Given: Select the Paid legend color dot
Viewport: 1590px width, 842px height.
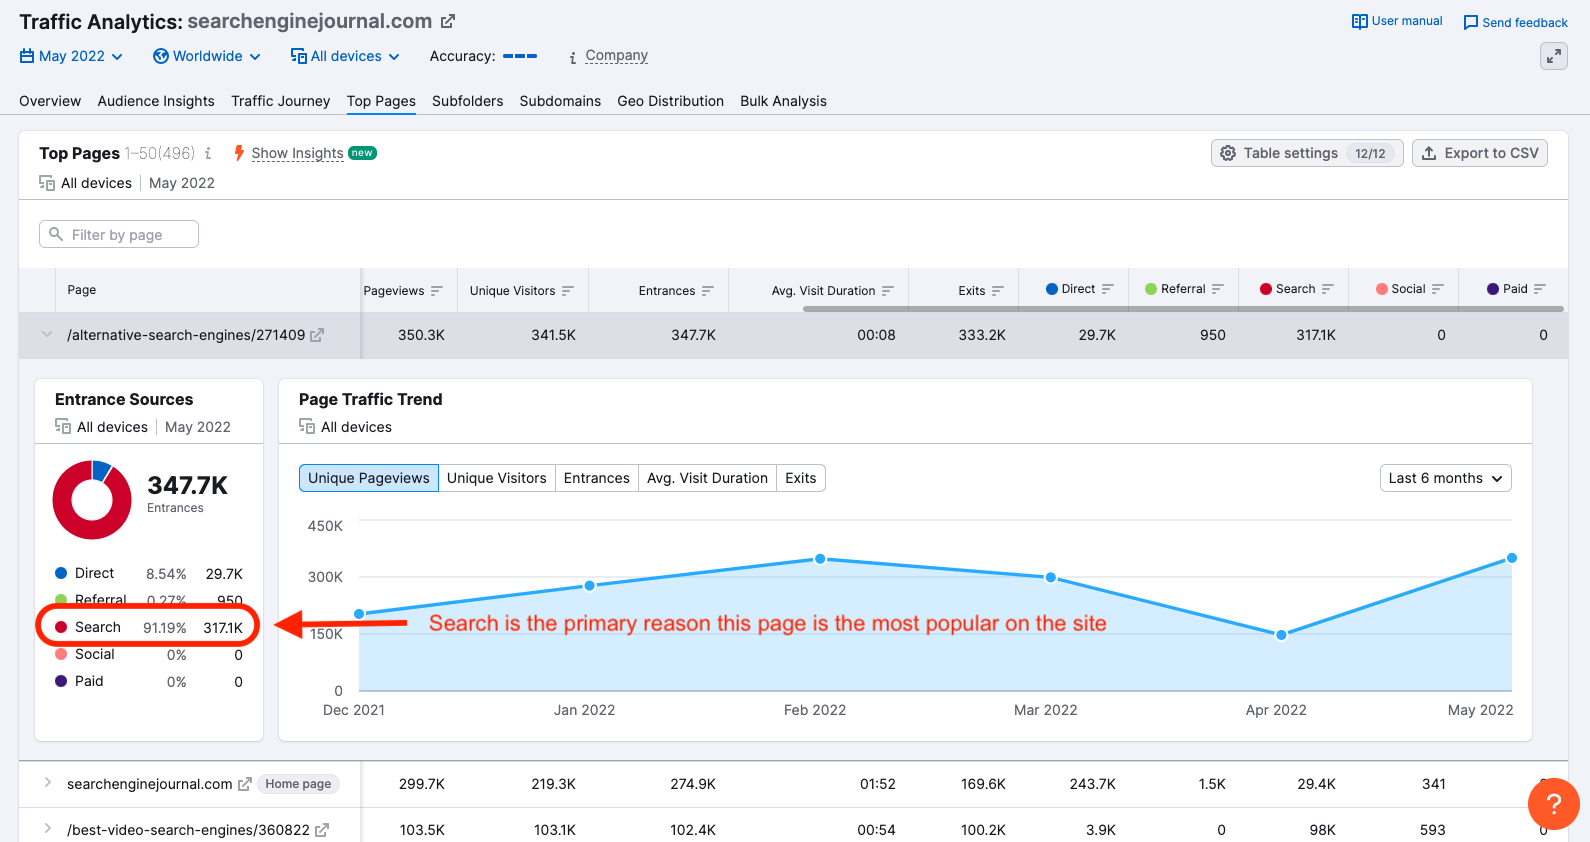Looking at the screenshot, I should click(x=61, y=681).
